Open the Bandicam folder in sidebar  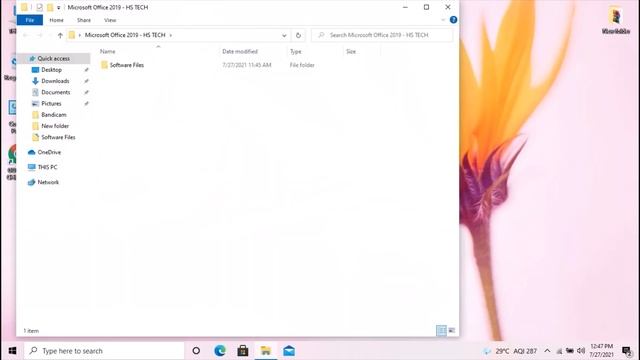click(53, 115)
